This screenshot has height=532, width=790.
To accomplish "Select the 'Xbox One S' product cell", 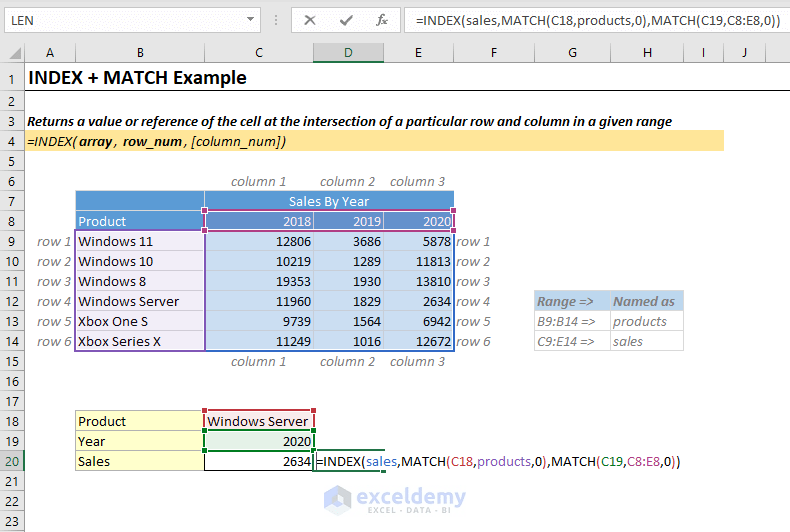I will point(140,321).
